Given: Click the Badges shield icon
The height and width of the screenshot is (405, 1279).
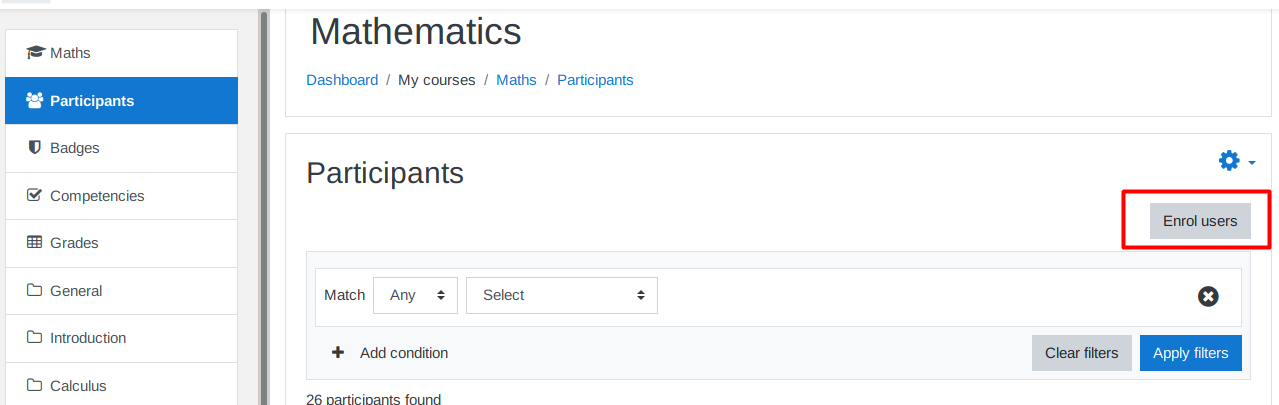Looking at the screenshot, I should pyautogui.click(x=35, y=148).
